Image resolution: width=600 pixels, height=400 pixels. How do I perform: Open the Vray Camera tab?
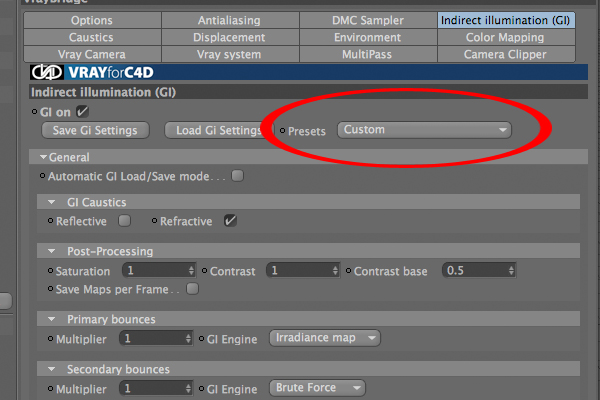click(92, 54)
